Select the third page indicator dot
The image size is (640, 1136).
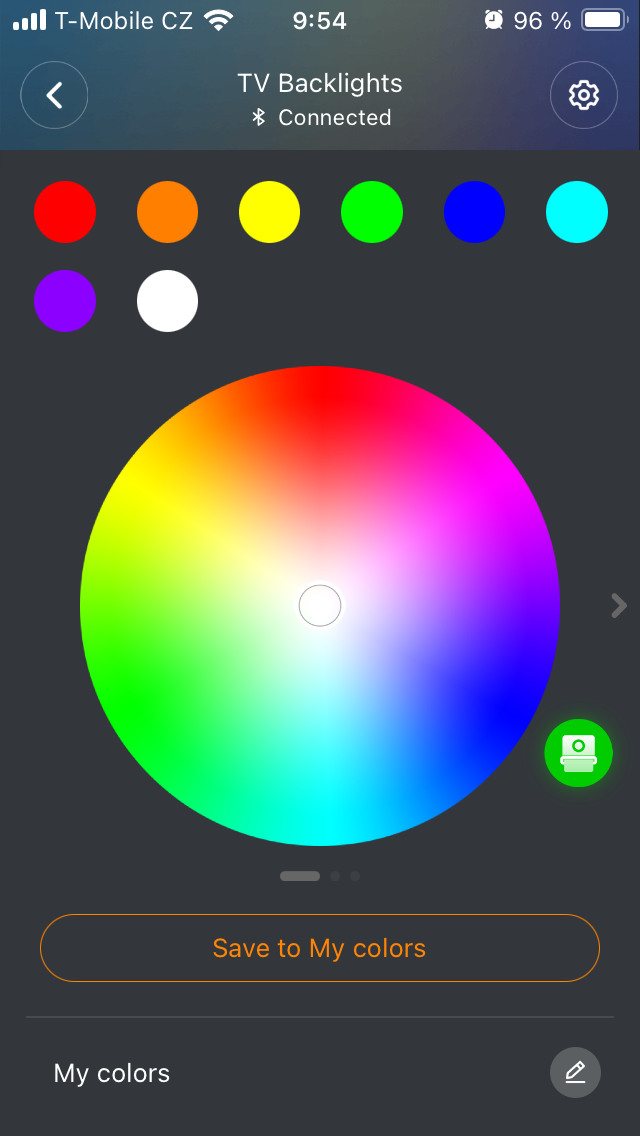point(354,876)
